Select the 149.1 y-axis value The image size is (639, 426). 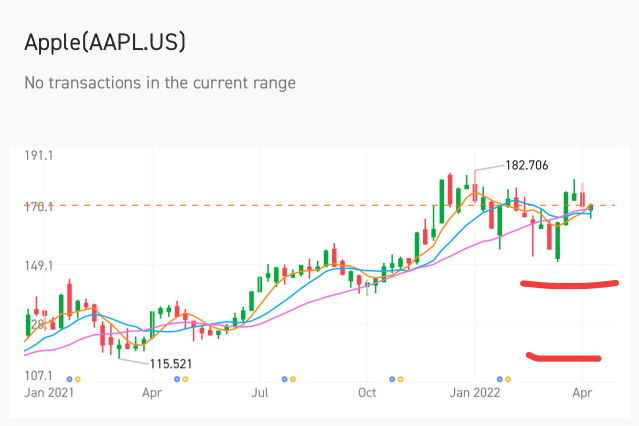[39, 266]
